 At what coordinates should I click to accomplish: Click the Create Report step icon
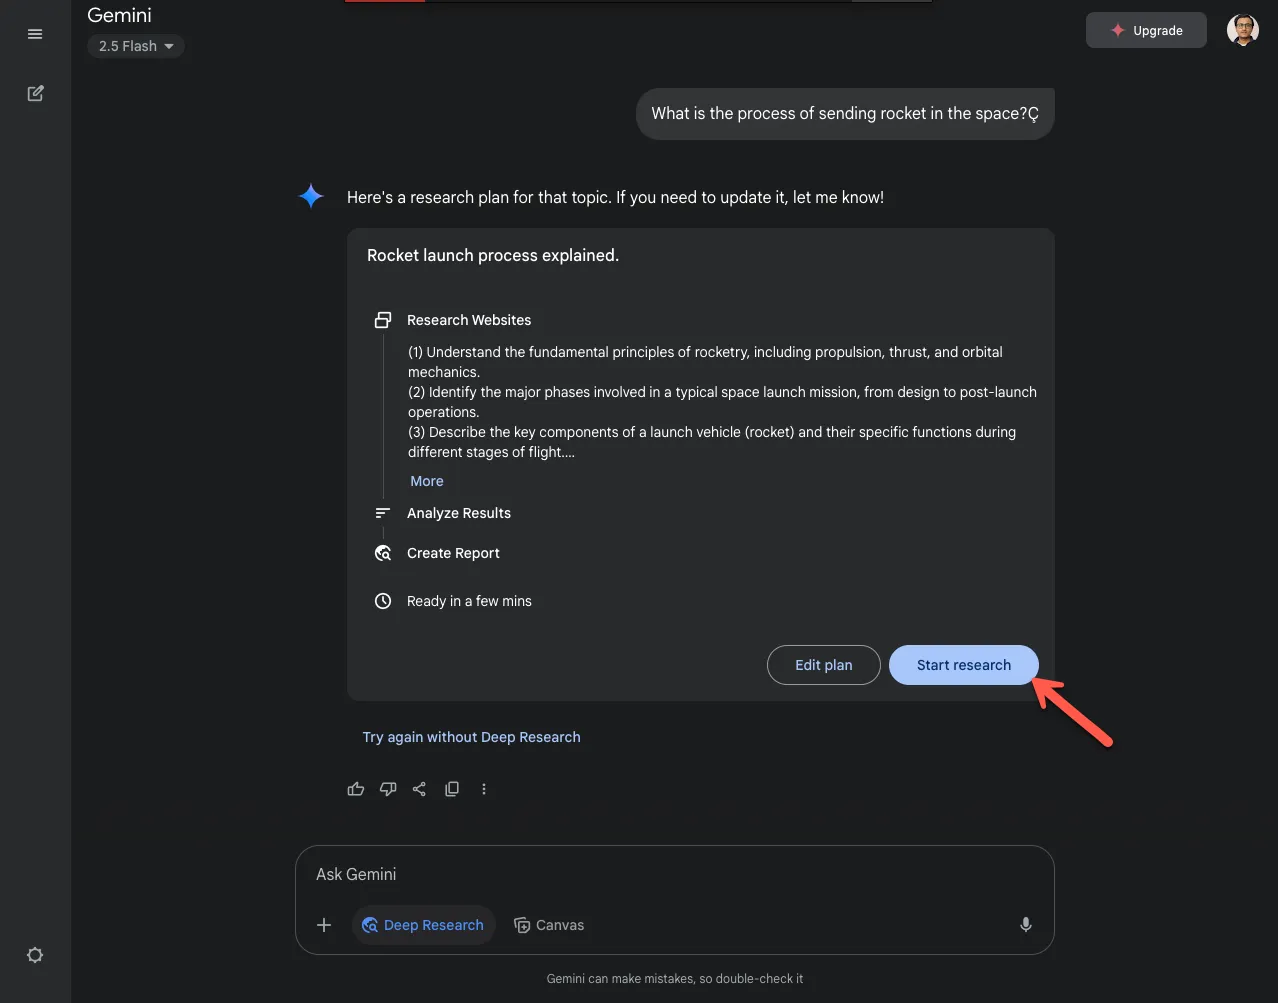(x=383, y=553)
